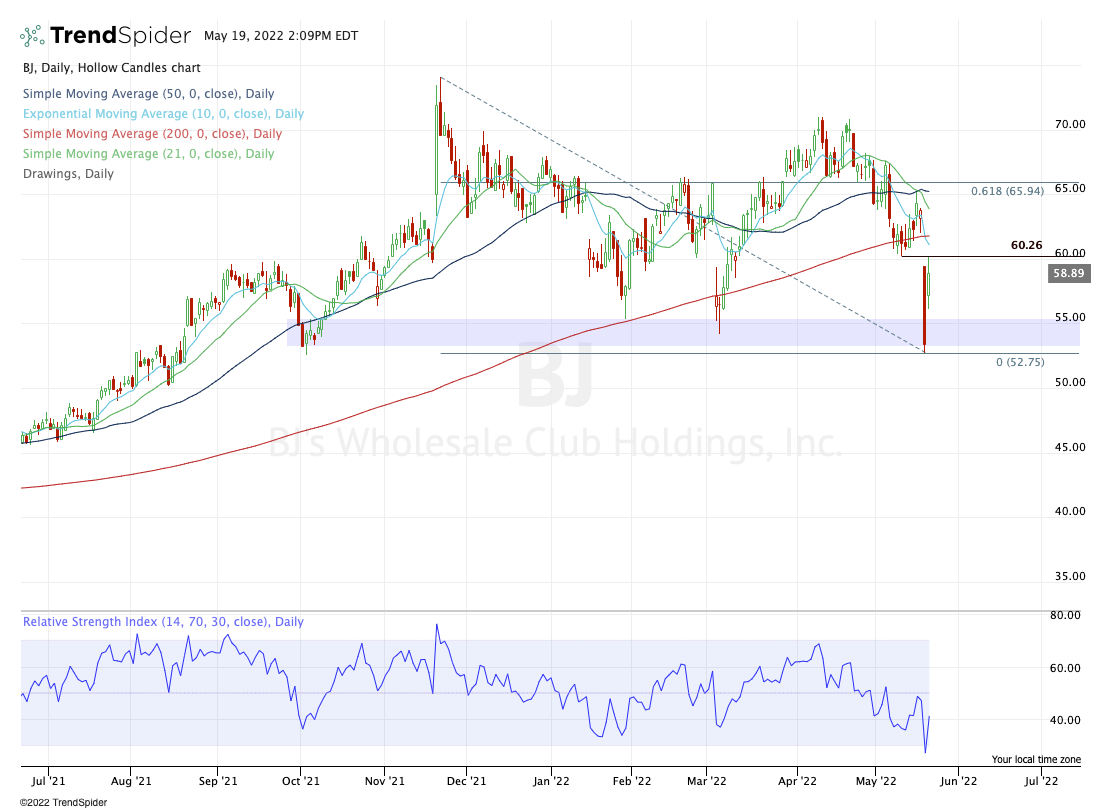Click the 40.00 RSI axis label
Viewport: 1111px width, 812px height.
[x=1065, y=720]
